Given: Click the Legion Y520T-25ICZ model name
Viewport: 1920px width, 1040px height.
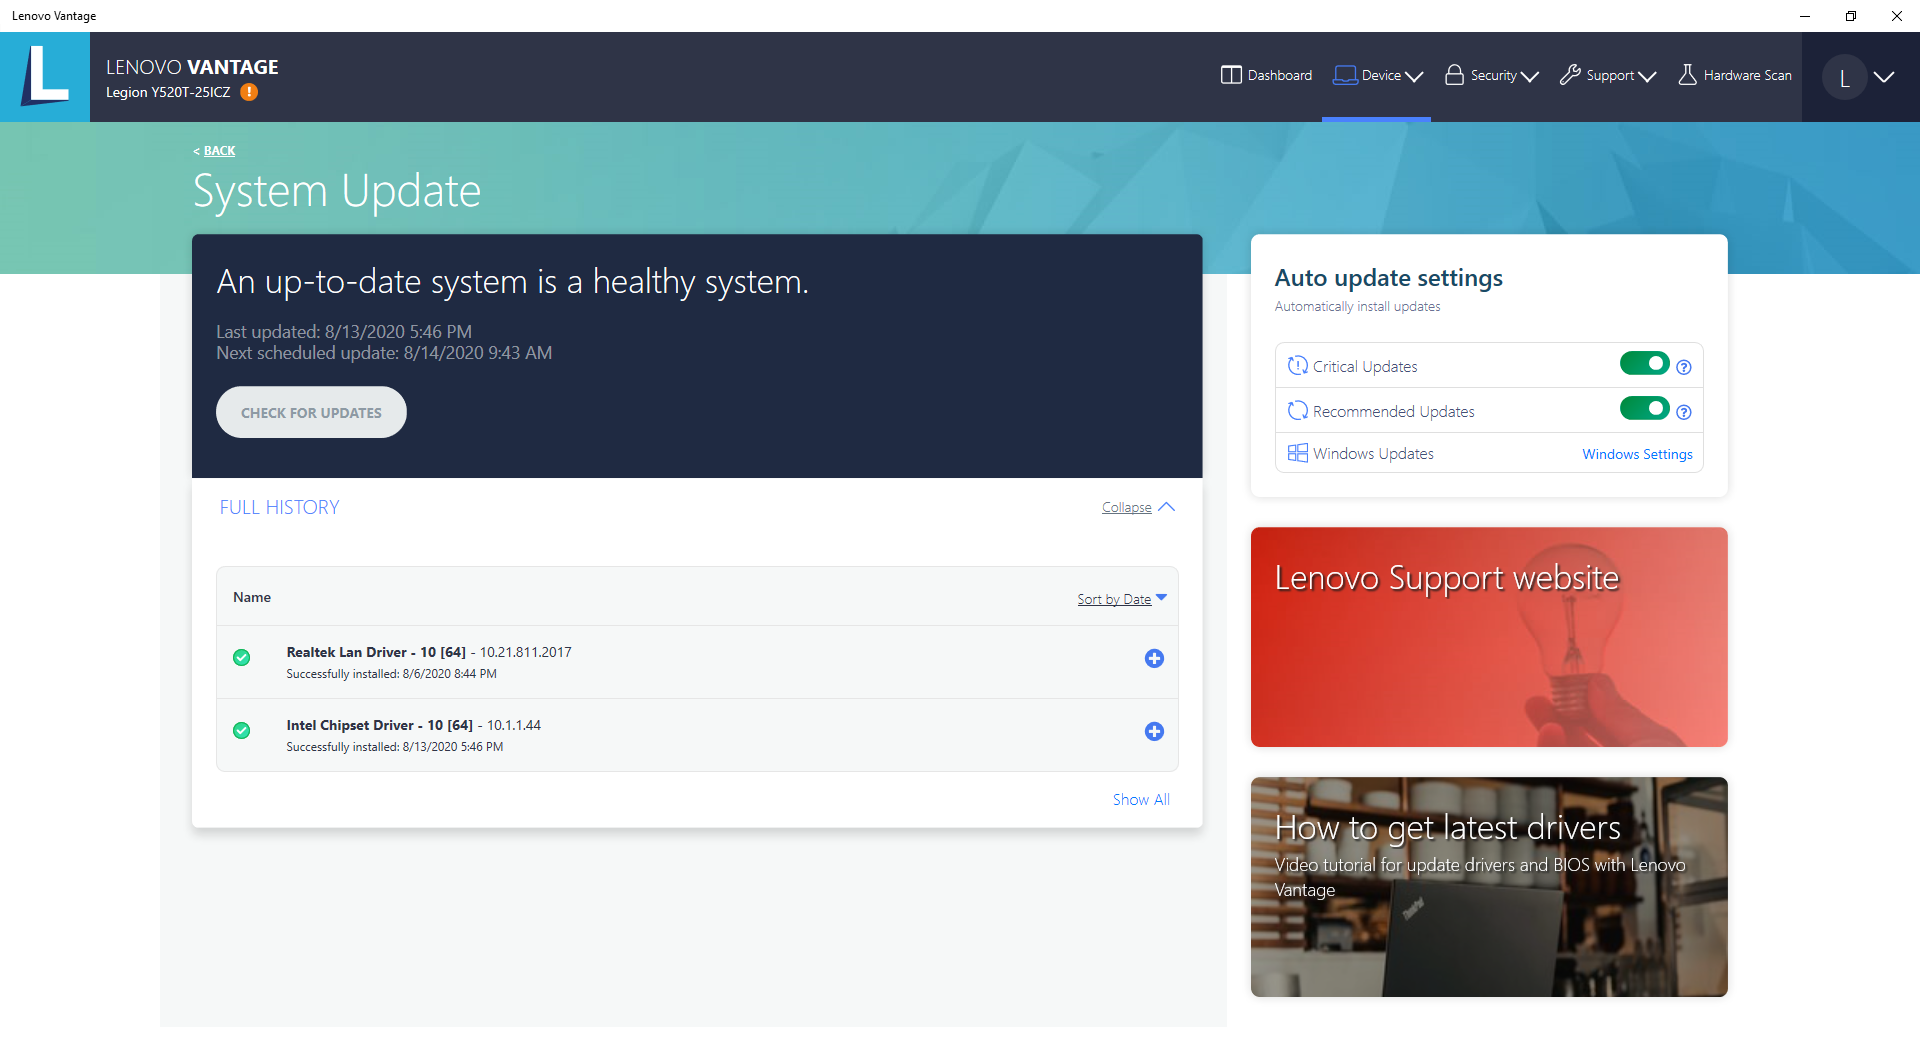Looking at the screenshot, I should (168, 92).
